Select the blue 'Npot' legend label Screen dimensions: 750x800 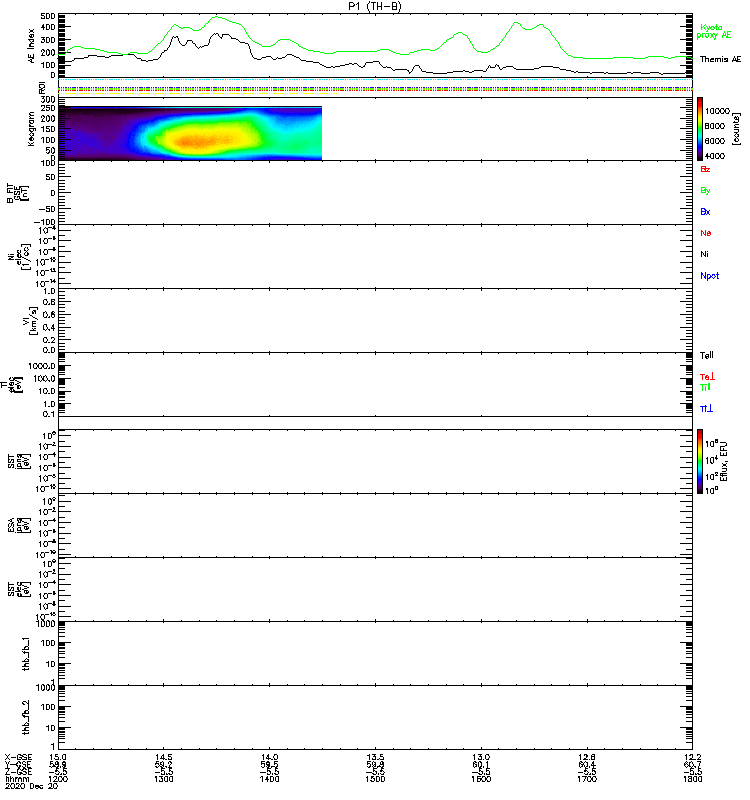[x=710, y=276]
